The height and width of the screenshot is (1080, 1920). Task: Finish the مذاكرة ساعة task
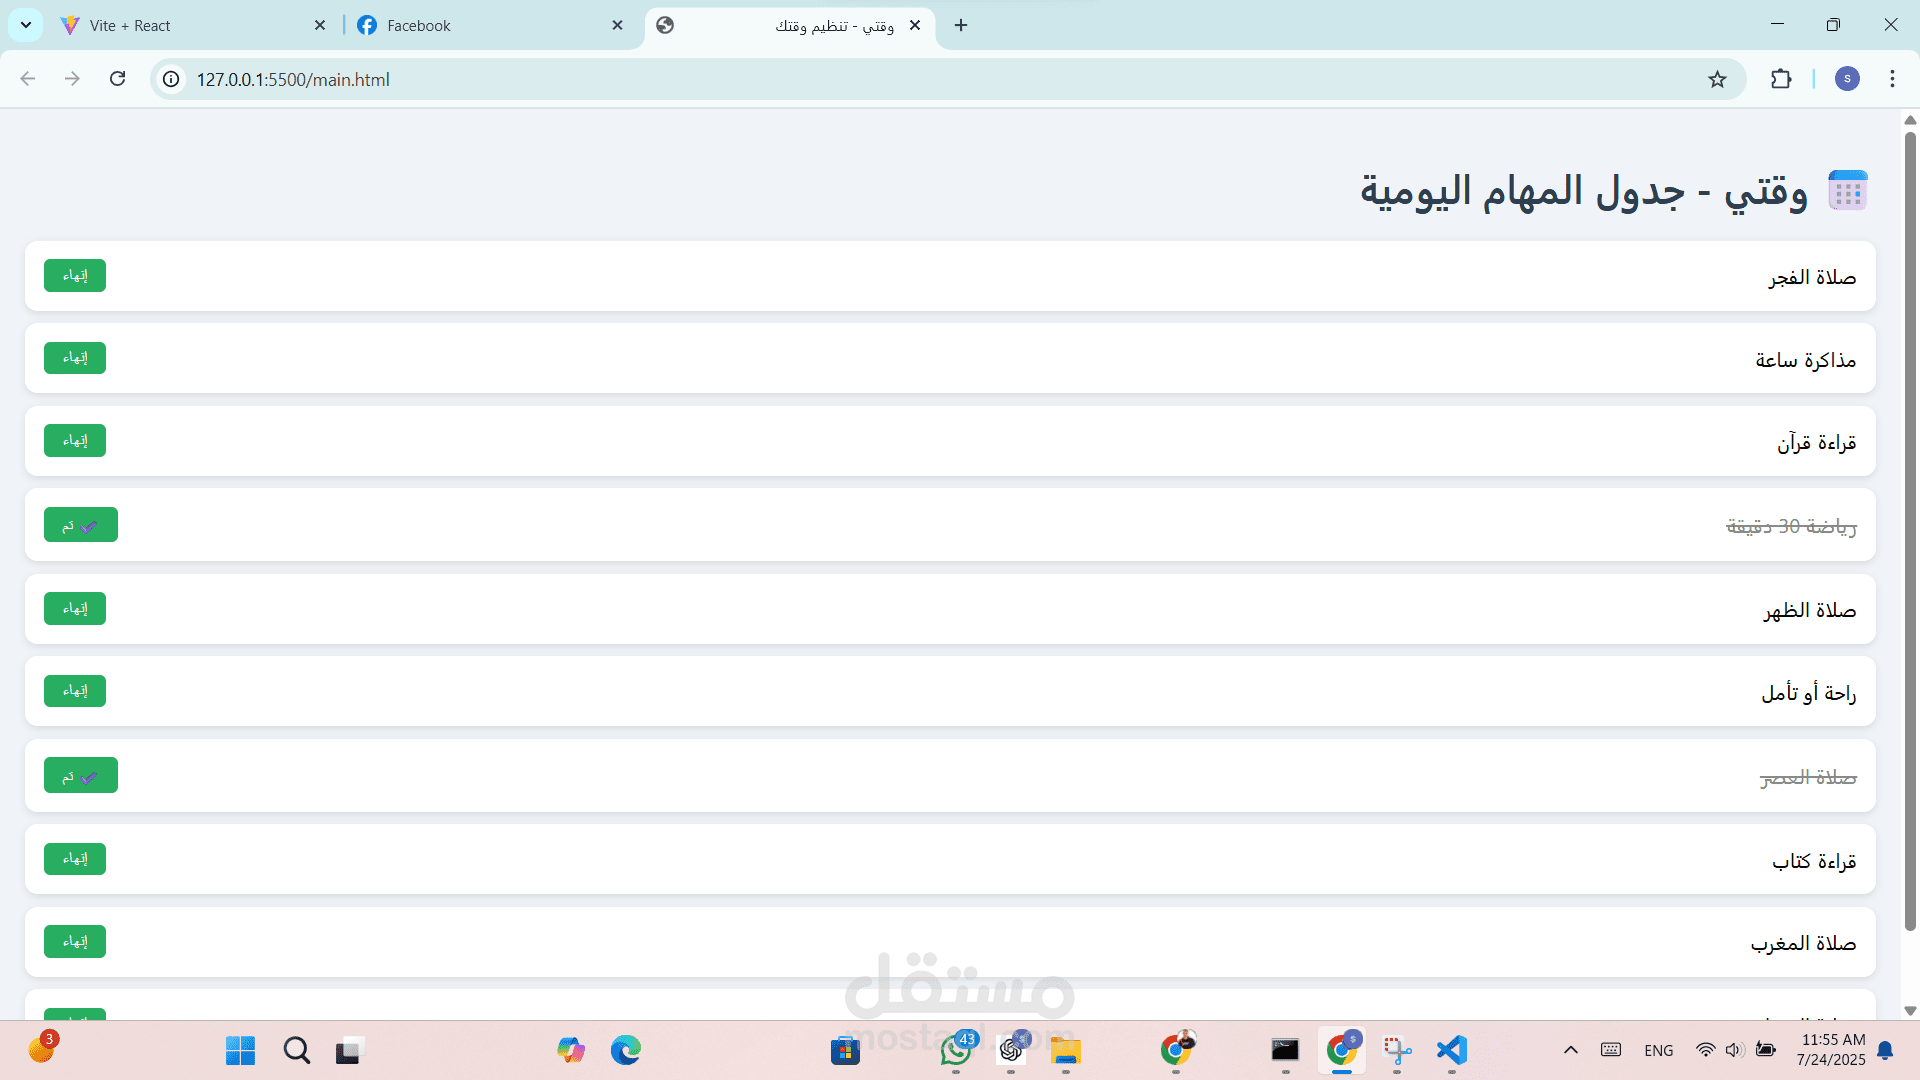75,358
